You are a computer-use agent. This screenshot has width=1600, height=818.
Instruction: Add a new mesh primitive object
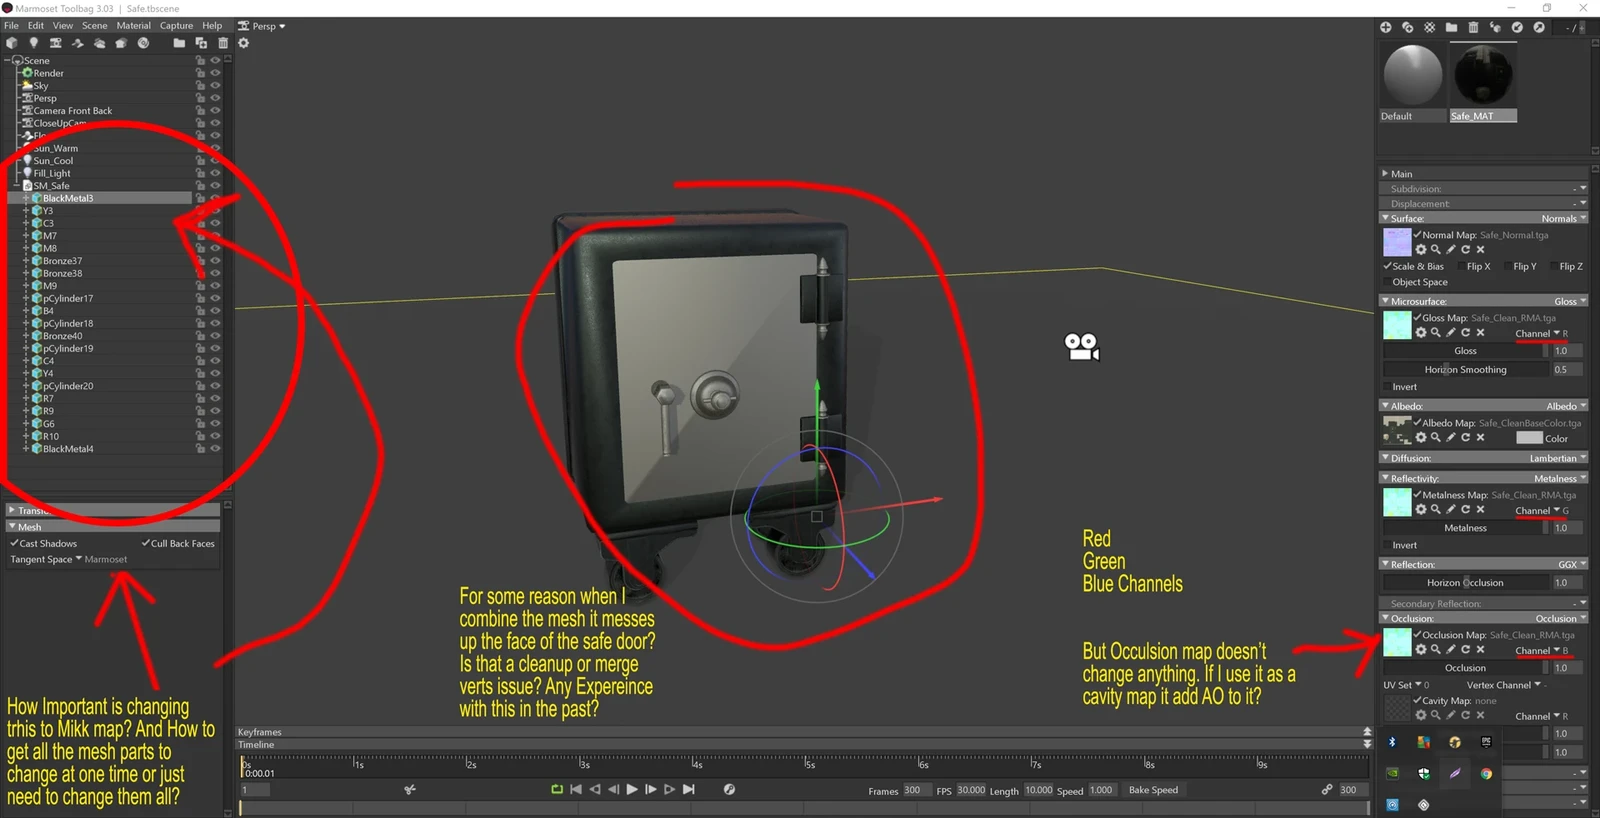pyautogui.click(x=12, y=43)
